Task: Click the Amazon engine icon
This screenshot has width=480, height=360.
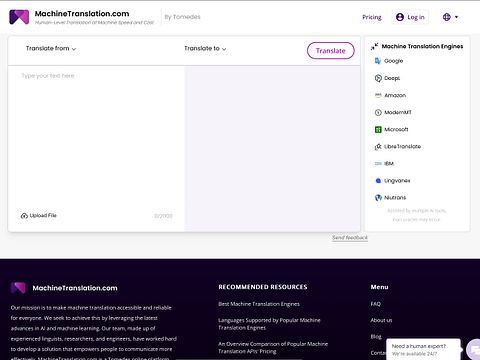Action: [378, 95]
